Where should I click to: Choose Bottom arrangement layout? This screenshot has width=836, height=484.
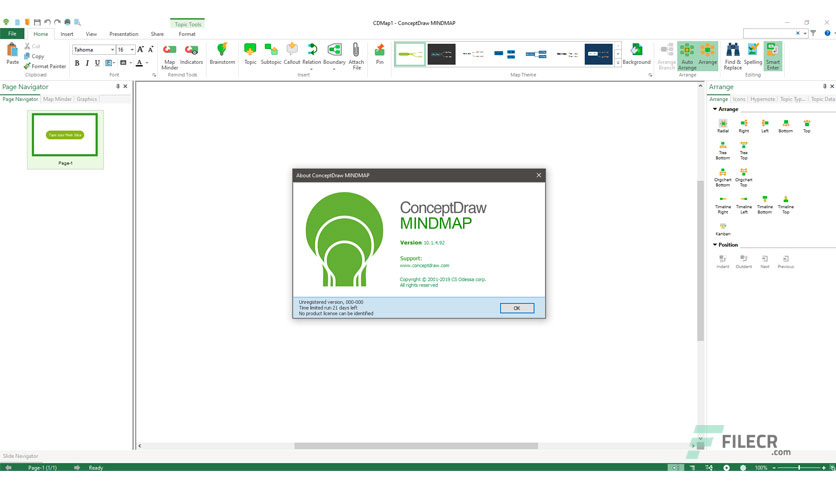[x=785, y=126]
